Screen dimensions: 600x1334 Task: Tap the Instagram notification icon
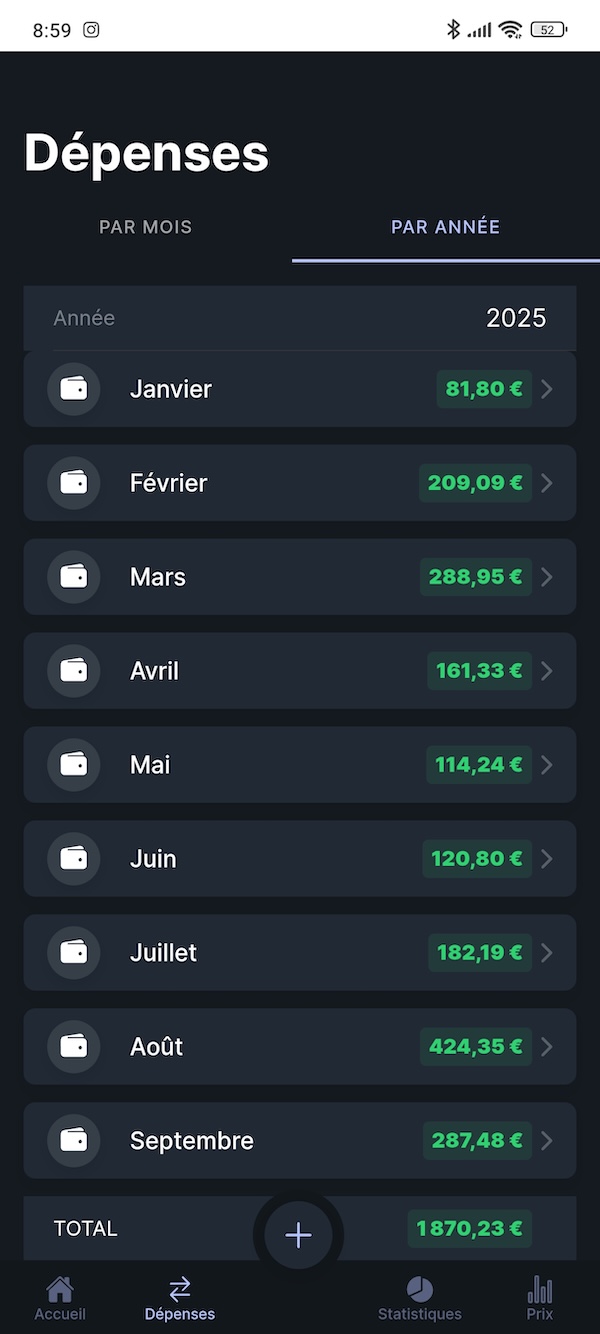(x=91, y=30)
